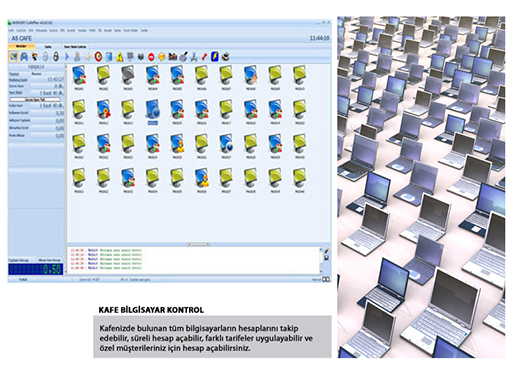Select the highlighted computer with selected label
The width and height of the screenshot is (510, 380).
[x=153, y=112]
